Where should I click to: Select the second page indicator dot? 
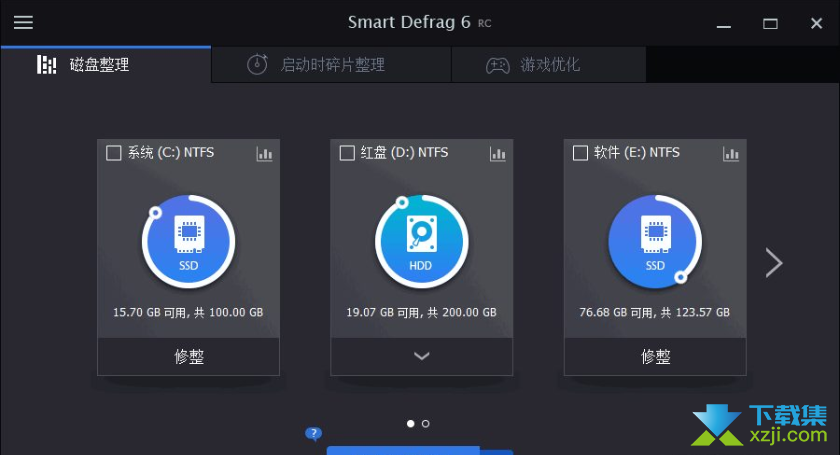(425, 423)
